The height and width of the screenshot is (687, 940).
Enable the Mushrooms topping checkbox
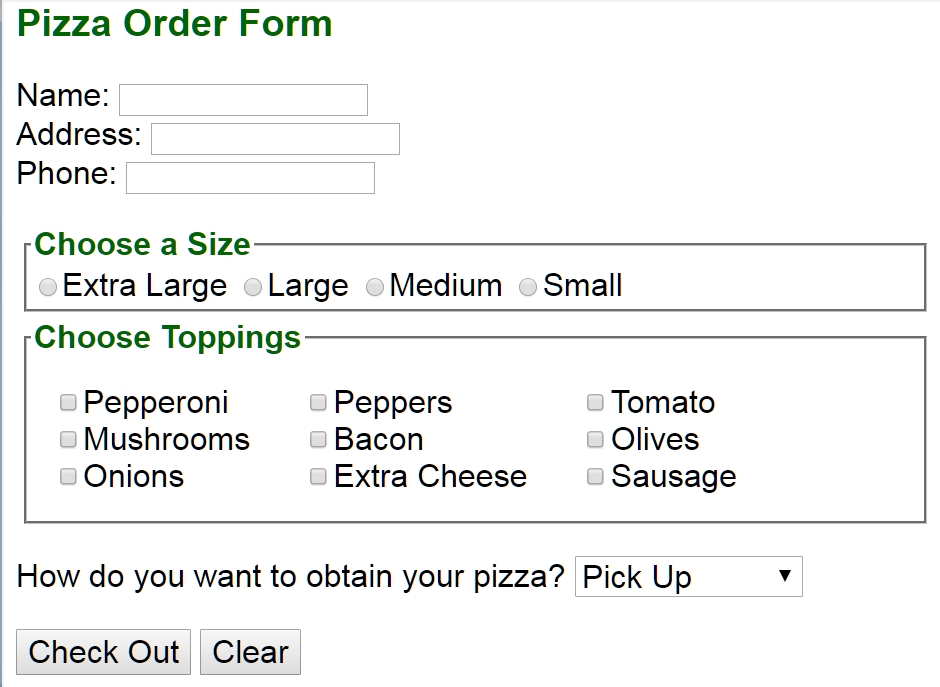tap(68, 439)
